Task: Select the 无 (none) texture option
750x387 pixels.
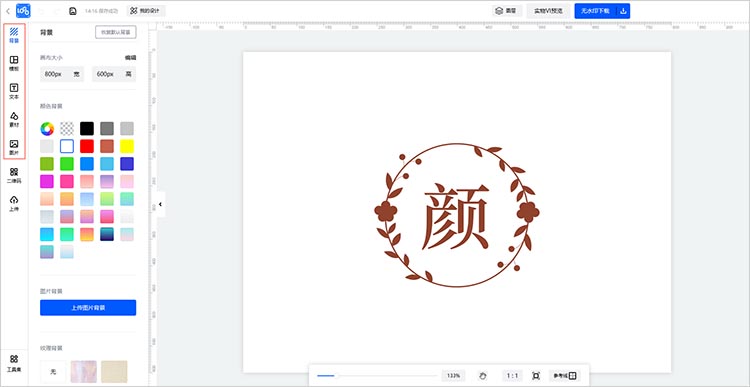Action: (53, 372)
